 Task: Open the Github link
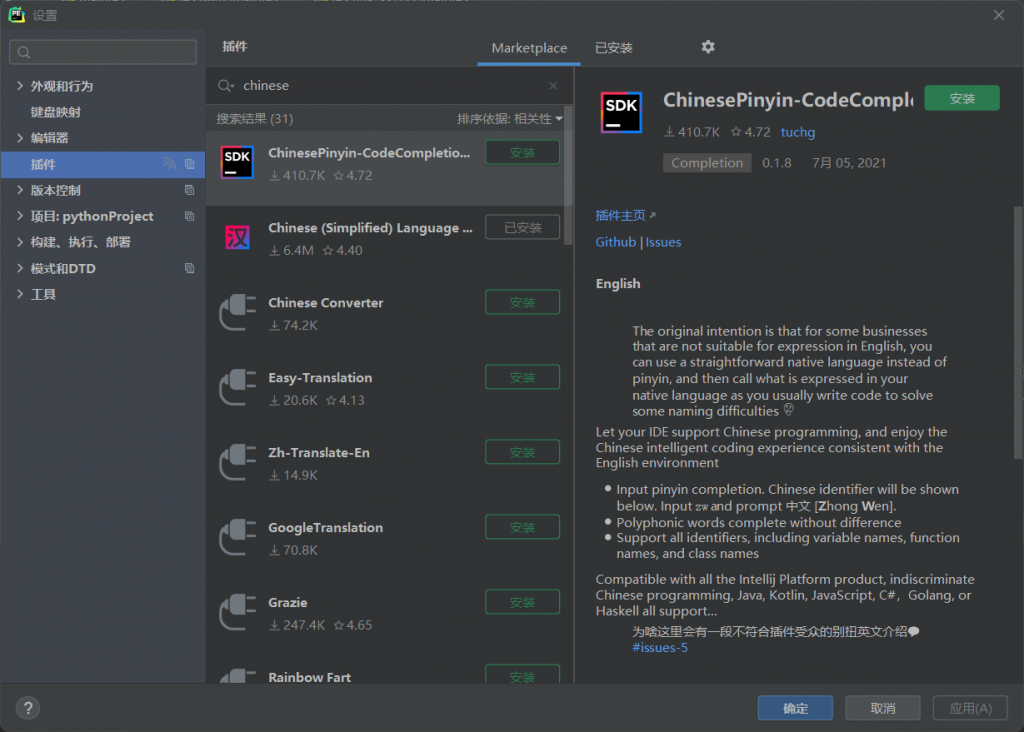(615, 242)
